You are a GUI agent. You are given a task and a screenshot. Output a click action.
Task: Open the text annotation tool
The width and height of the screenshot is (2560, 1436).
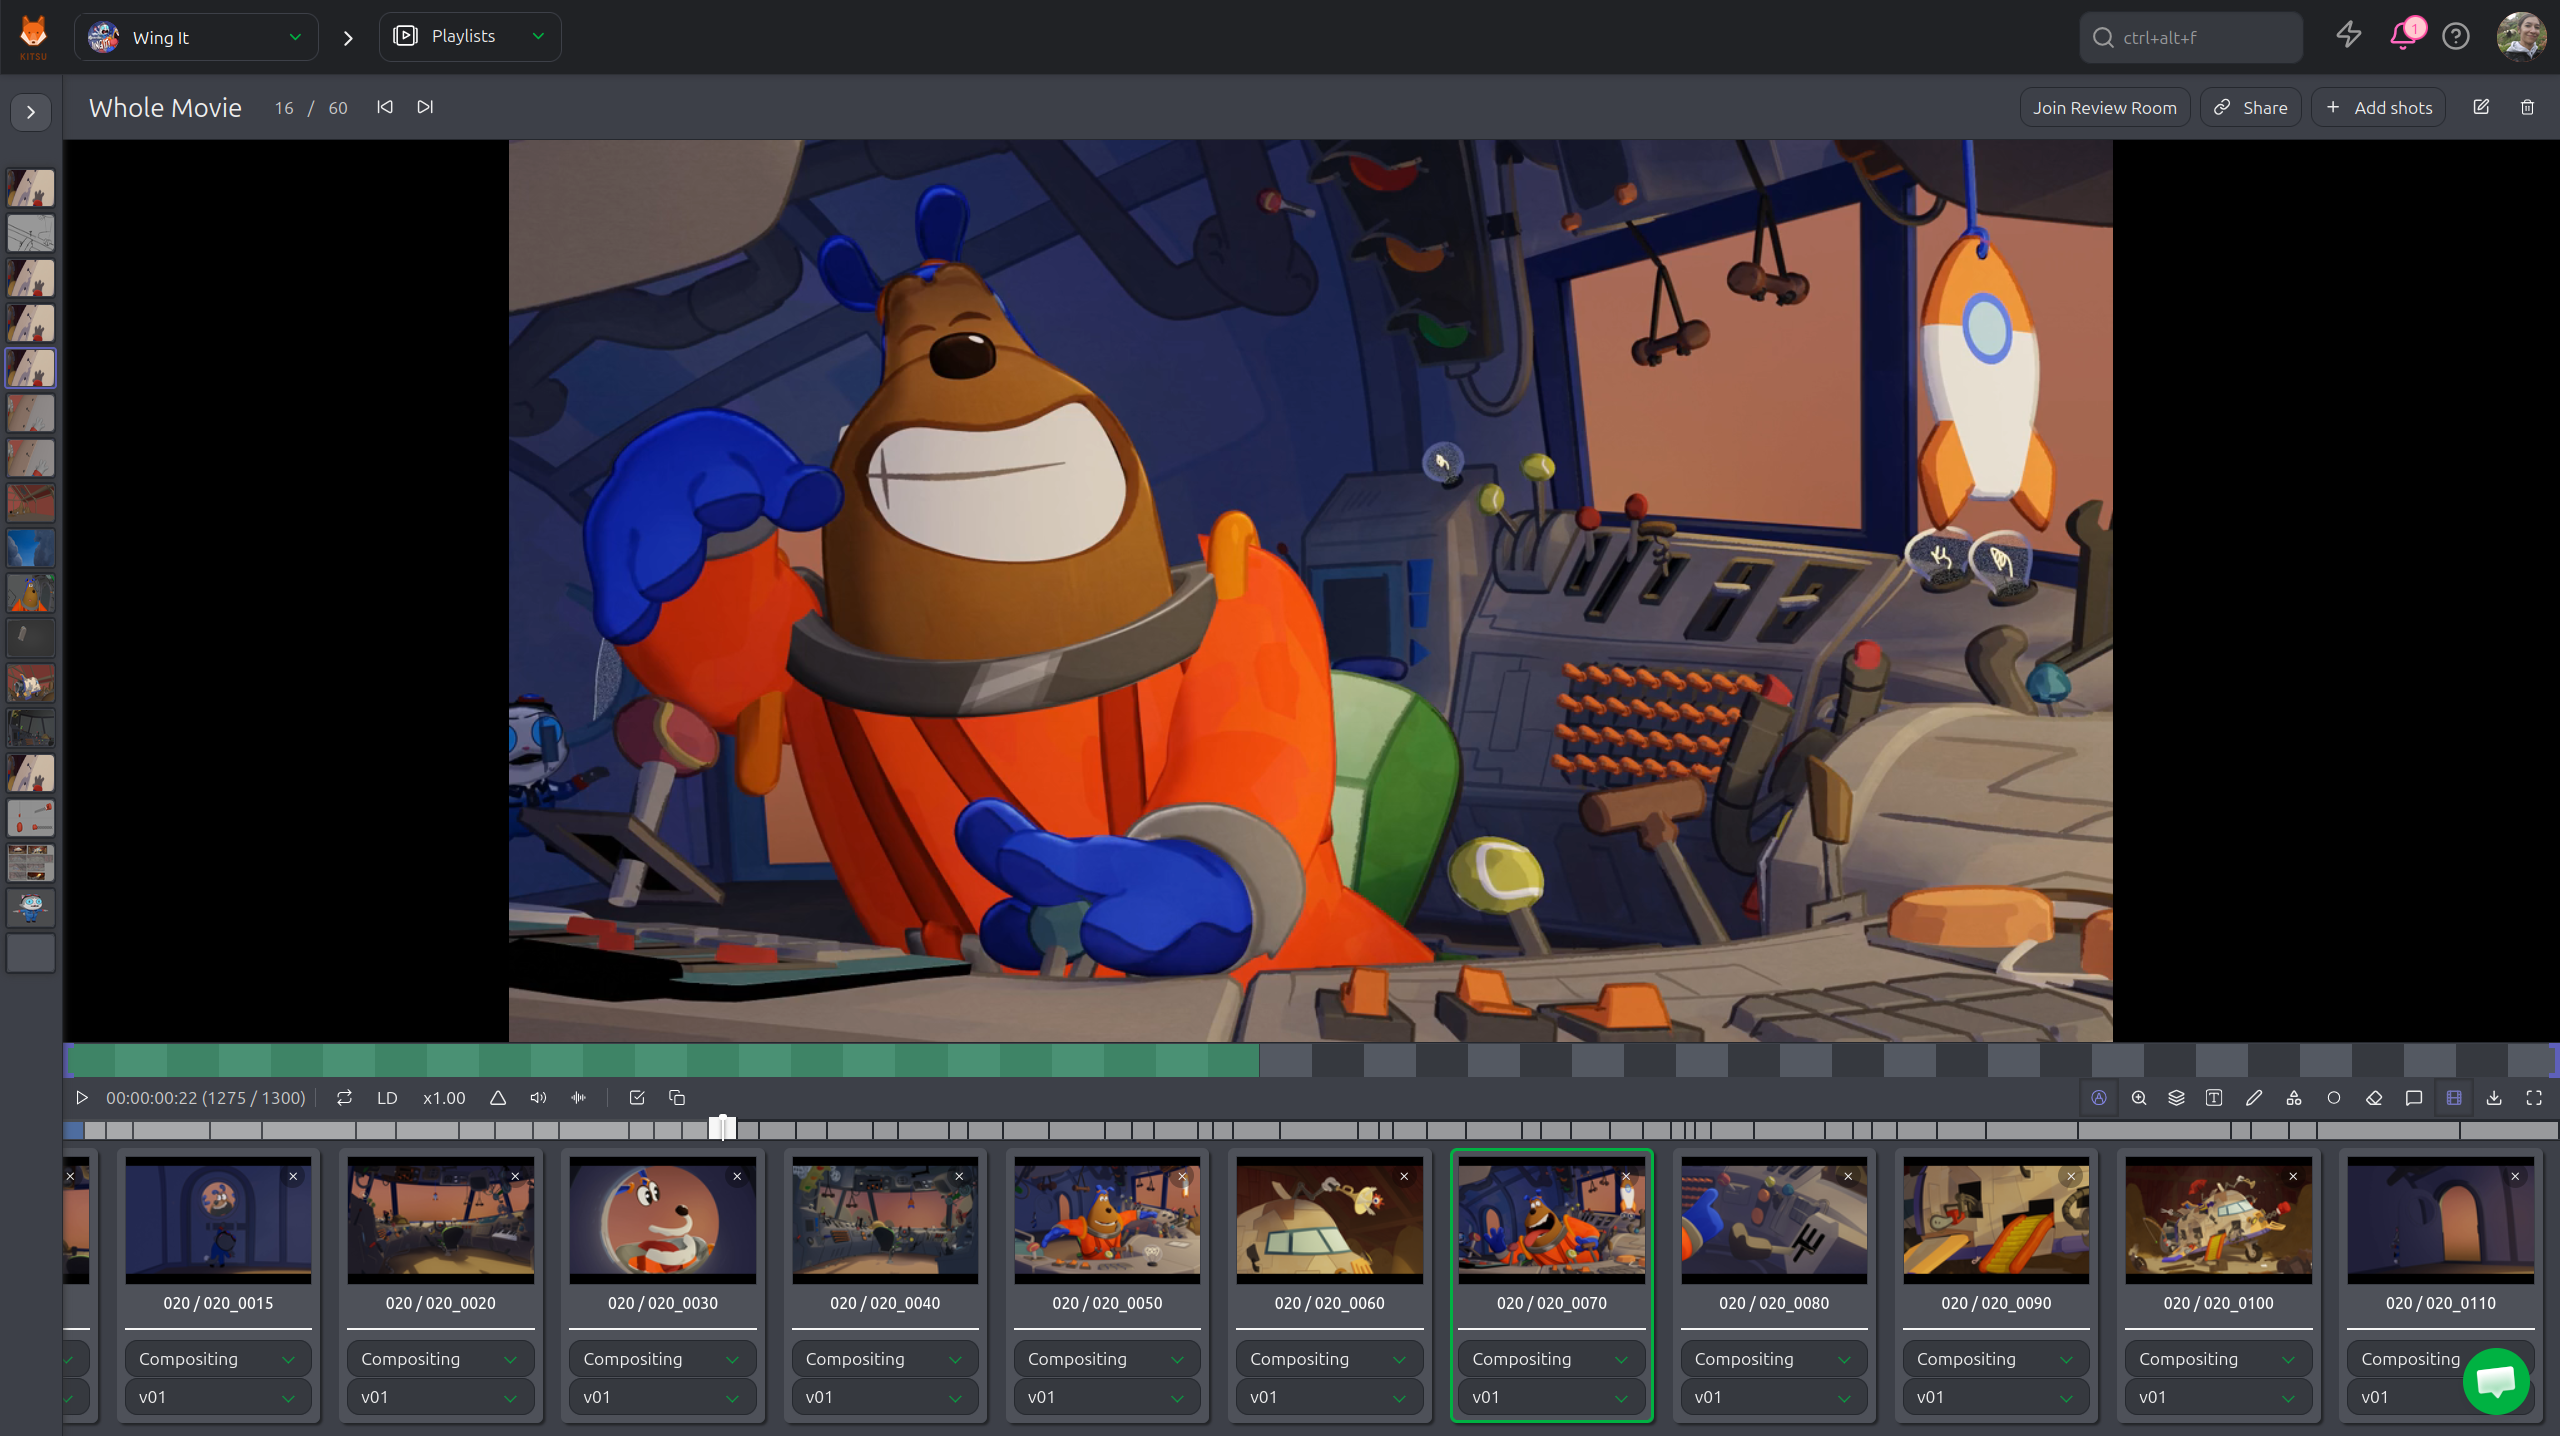click(x=2214, y=1098)
